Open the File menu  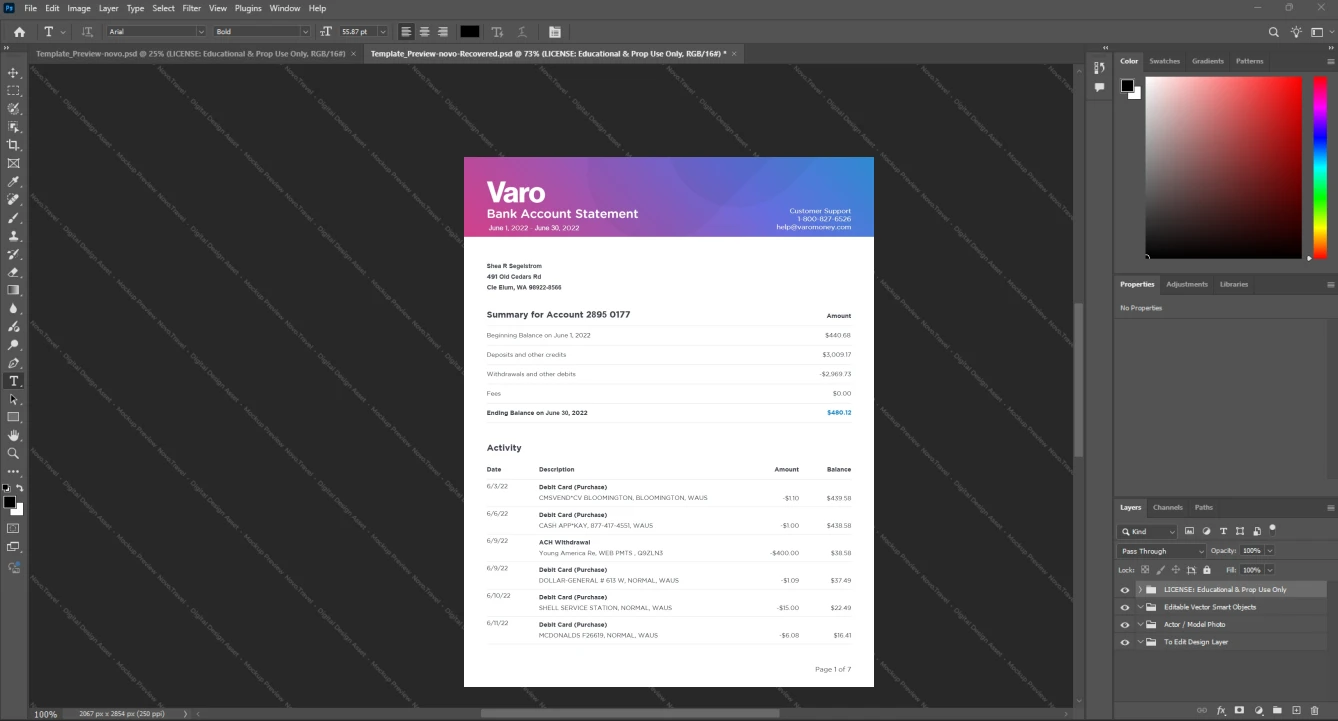click(30, 8)
